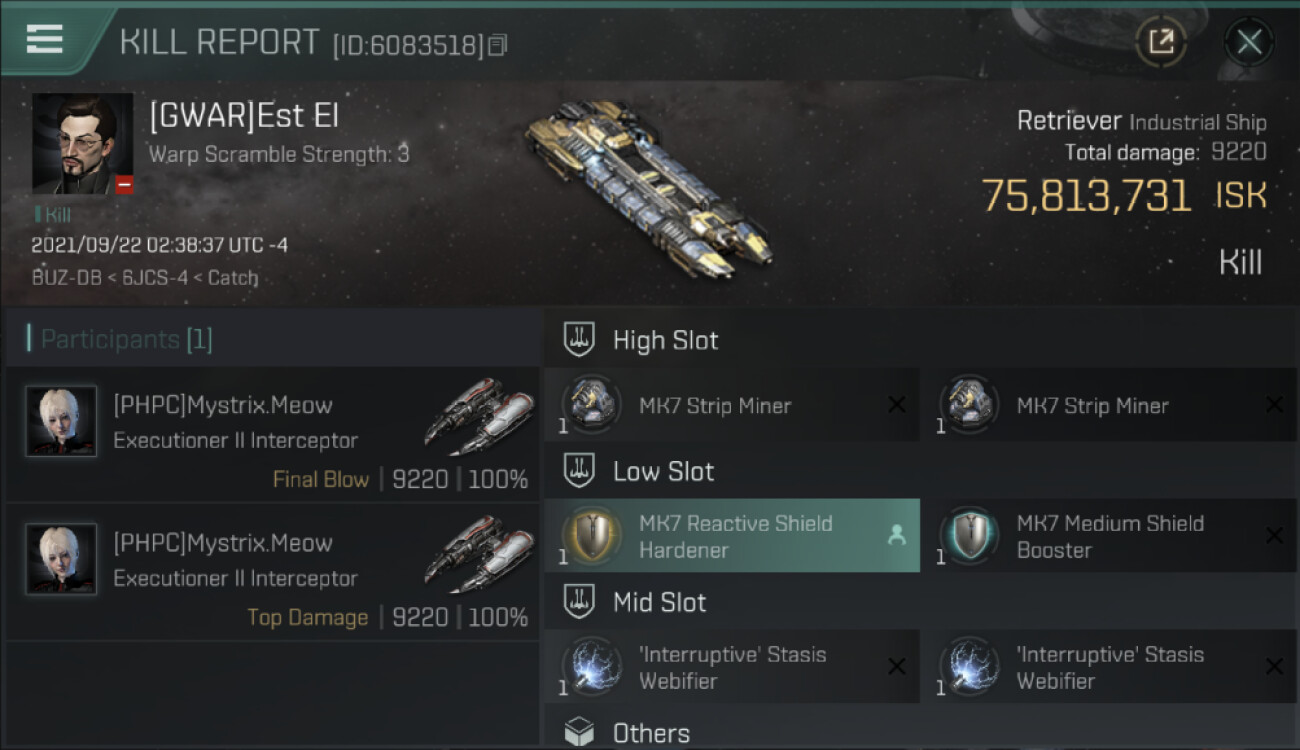Click the share export icon
This screenshot has width=1300, height=750.
coord(1161,42)
